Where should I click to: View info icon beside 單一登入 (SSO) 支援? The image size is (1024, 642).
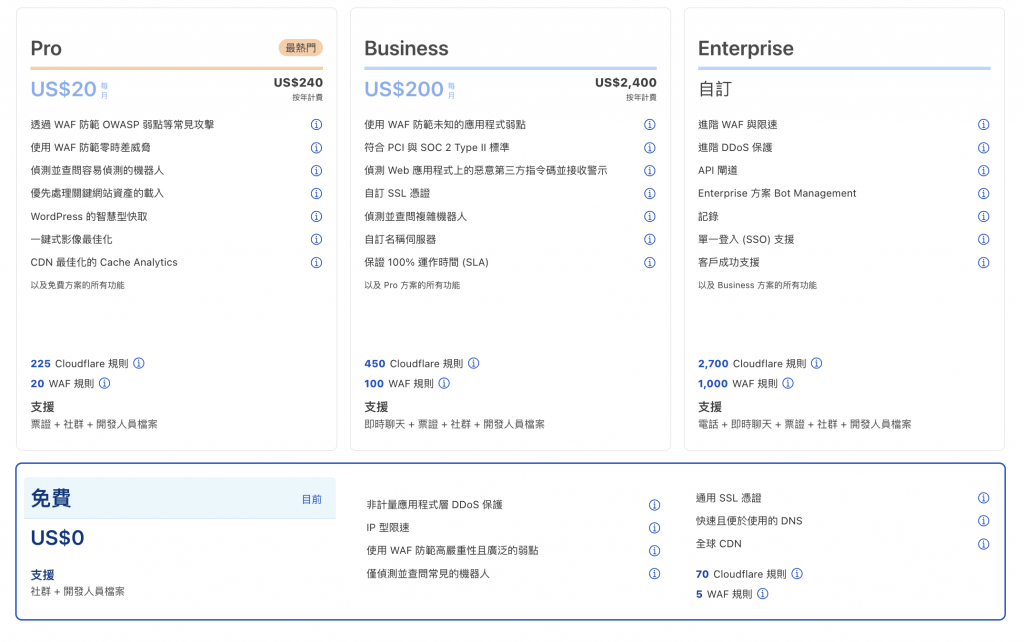click(984, 239)
